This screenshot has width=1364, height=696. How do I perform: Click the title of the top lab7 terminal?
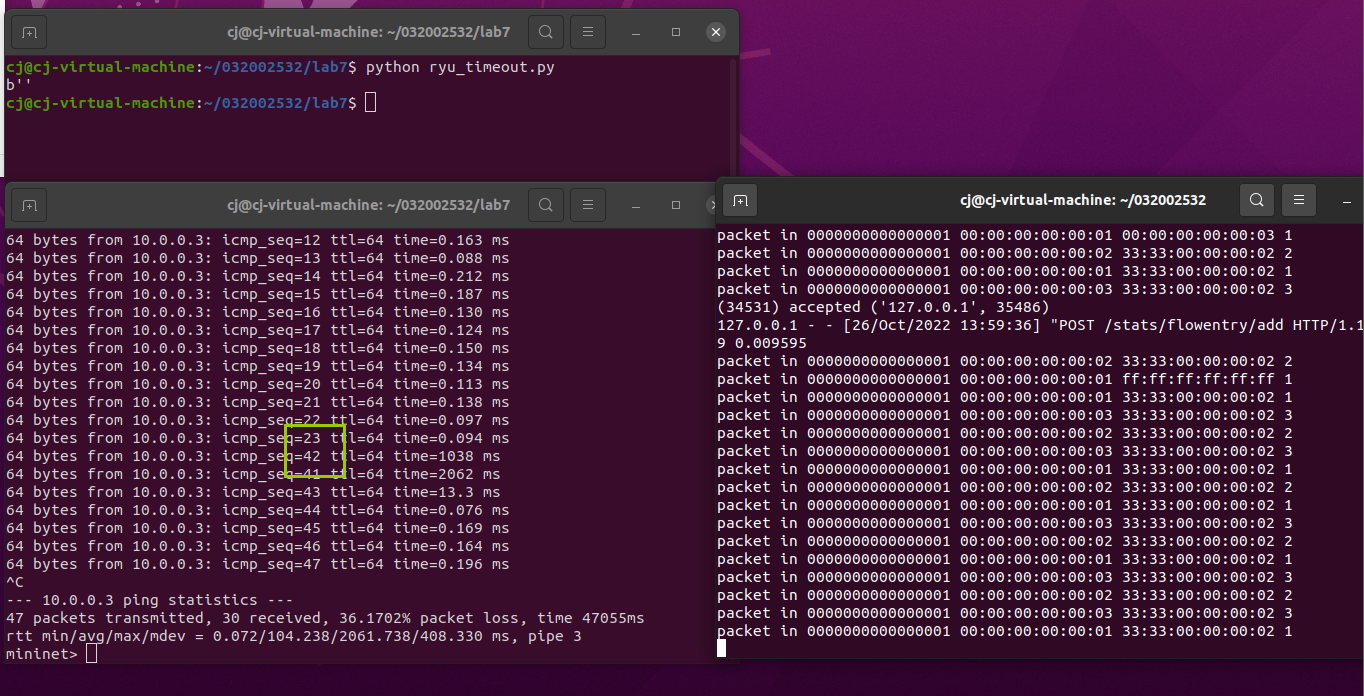(x=368, y=32)
